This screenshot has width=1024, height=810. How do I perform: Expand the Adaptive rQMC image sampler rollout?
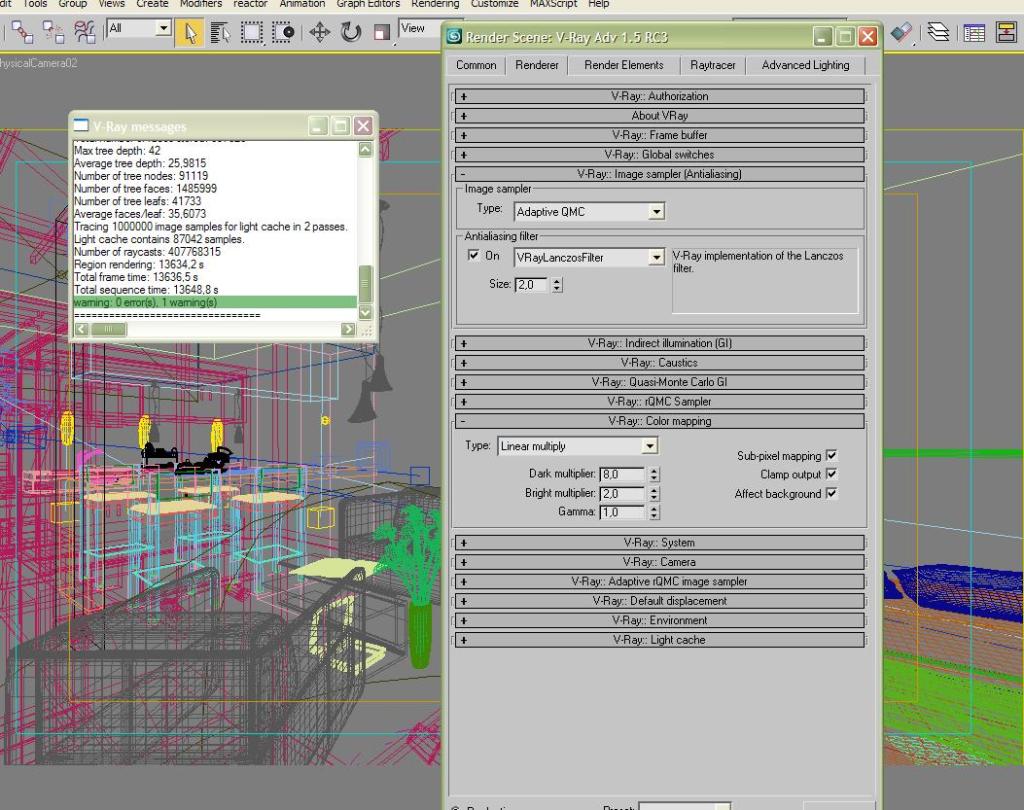pyautogui.click(x=660, y=581)
